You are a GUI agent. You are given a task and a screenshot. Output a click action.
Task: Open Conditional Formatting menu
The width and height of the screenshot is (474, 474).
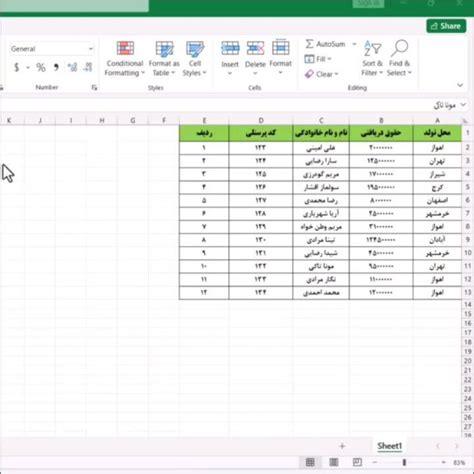tap(125, 59)
